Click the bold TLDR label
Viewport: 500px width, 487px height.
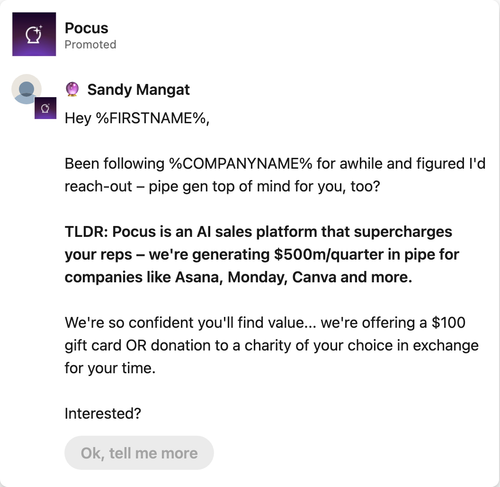pyautogui.click(x=86, y=232)
